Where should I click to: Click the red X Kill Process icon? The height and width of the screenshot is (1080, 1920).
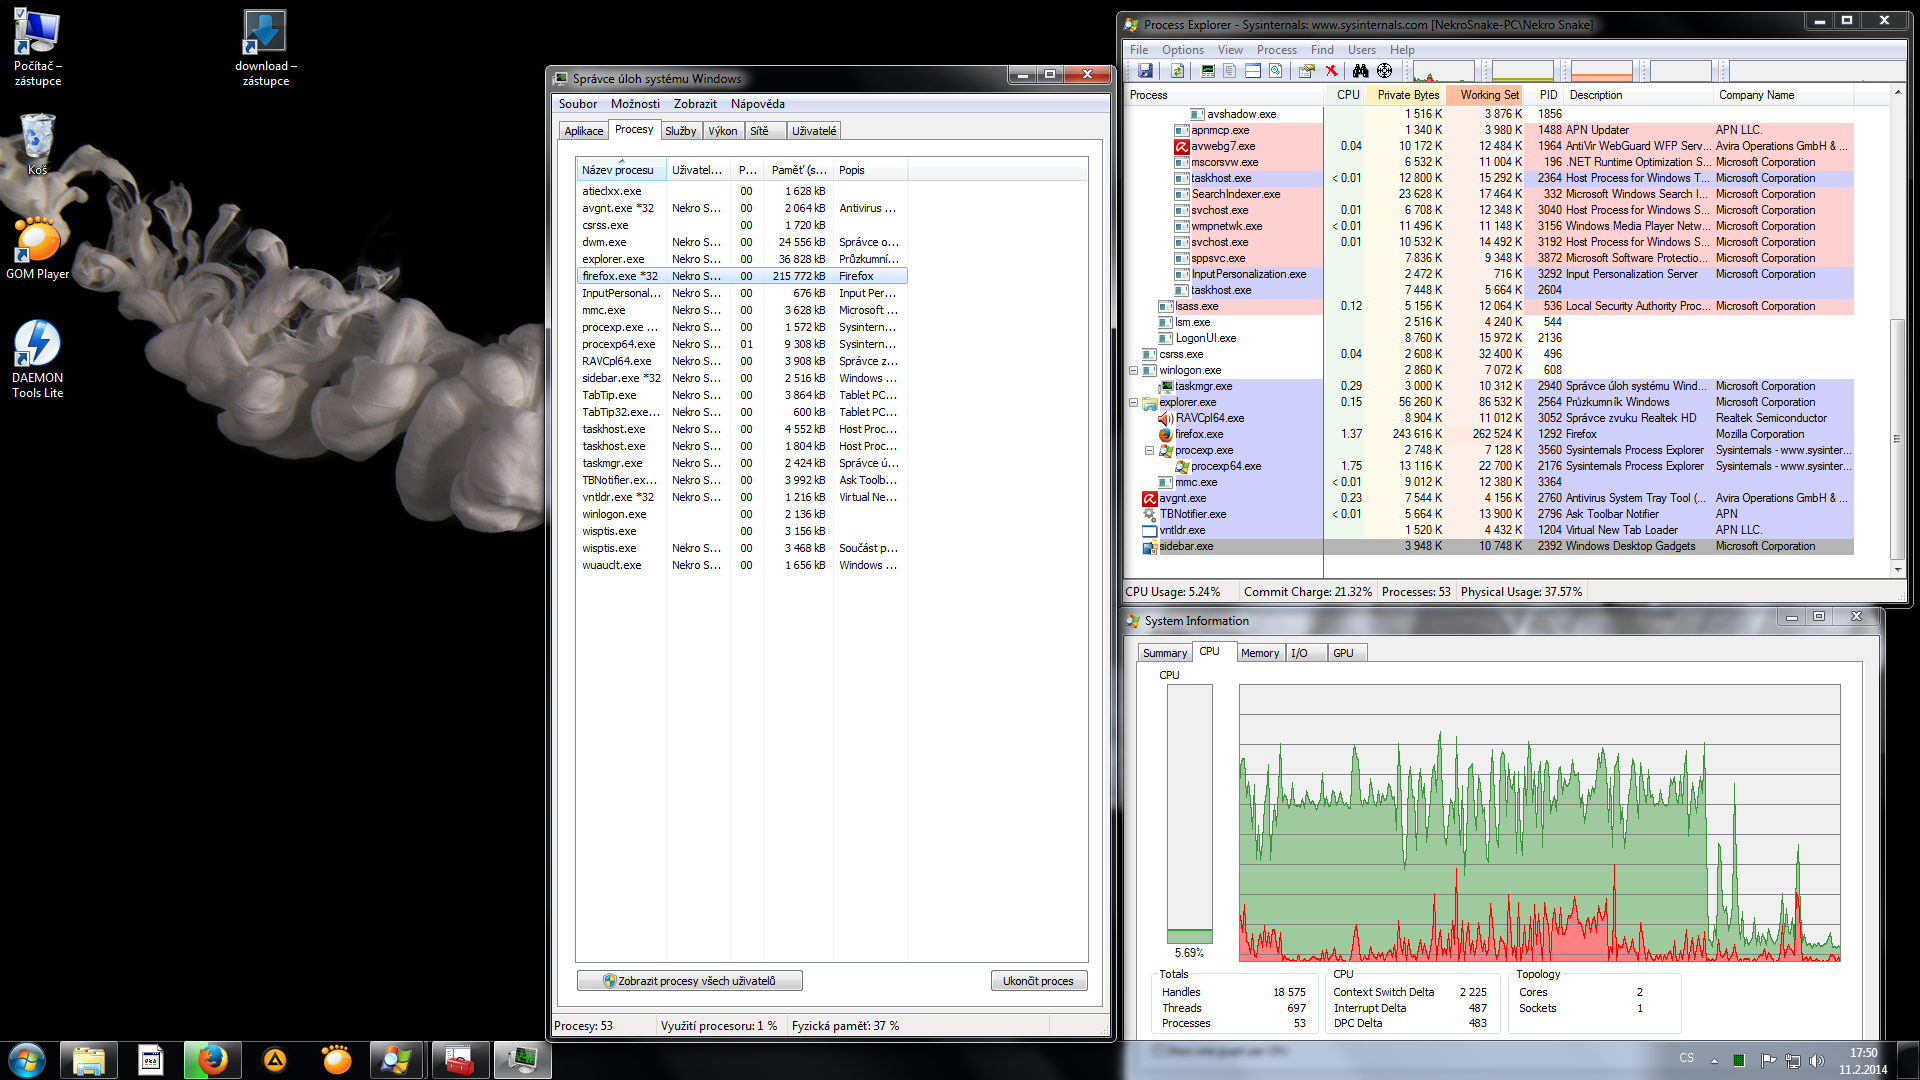1331,71
